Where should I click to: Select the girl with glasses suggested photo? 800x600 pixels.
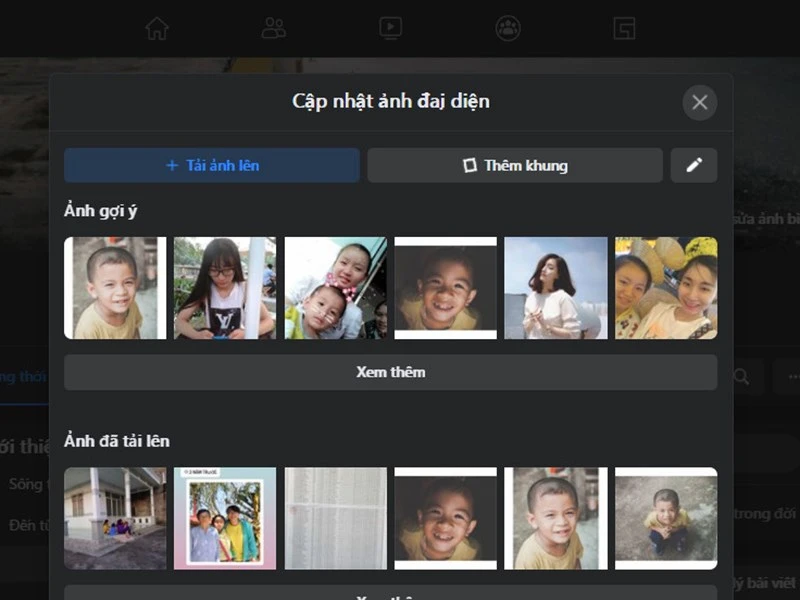224,288
